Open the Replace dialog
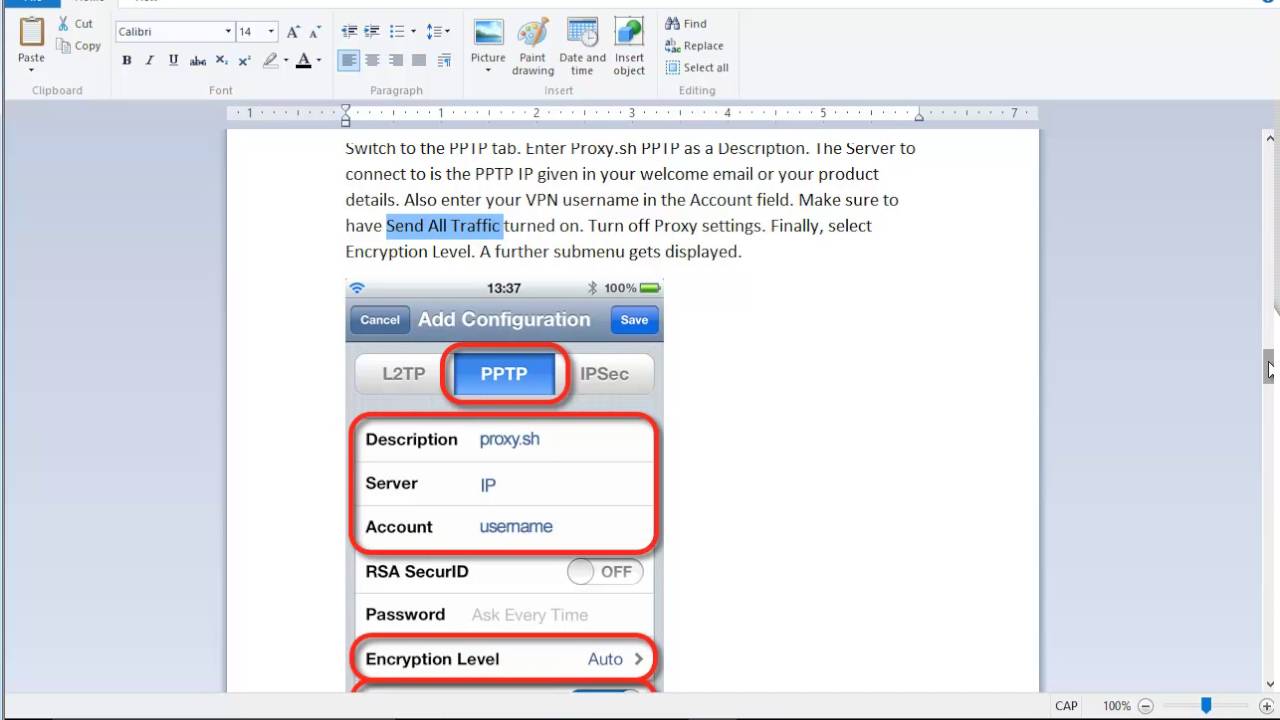This screenshot has width=1280, height=720. click(x=694, y=46)
